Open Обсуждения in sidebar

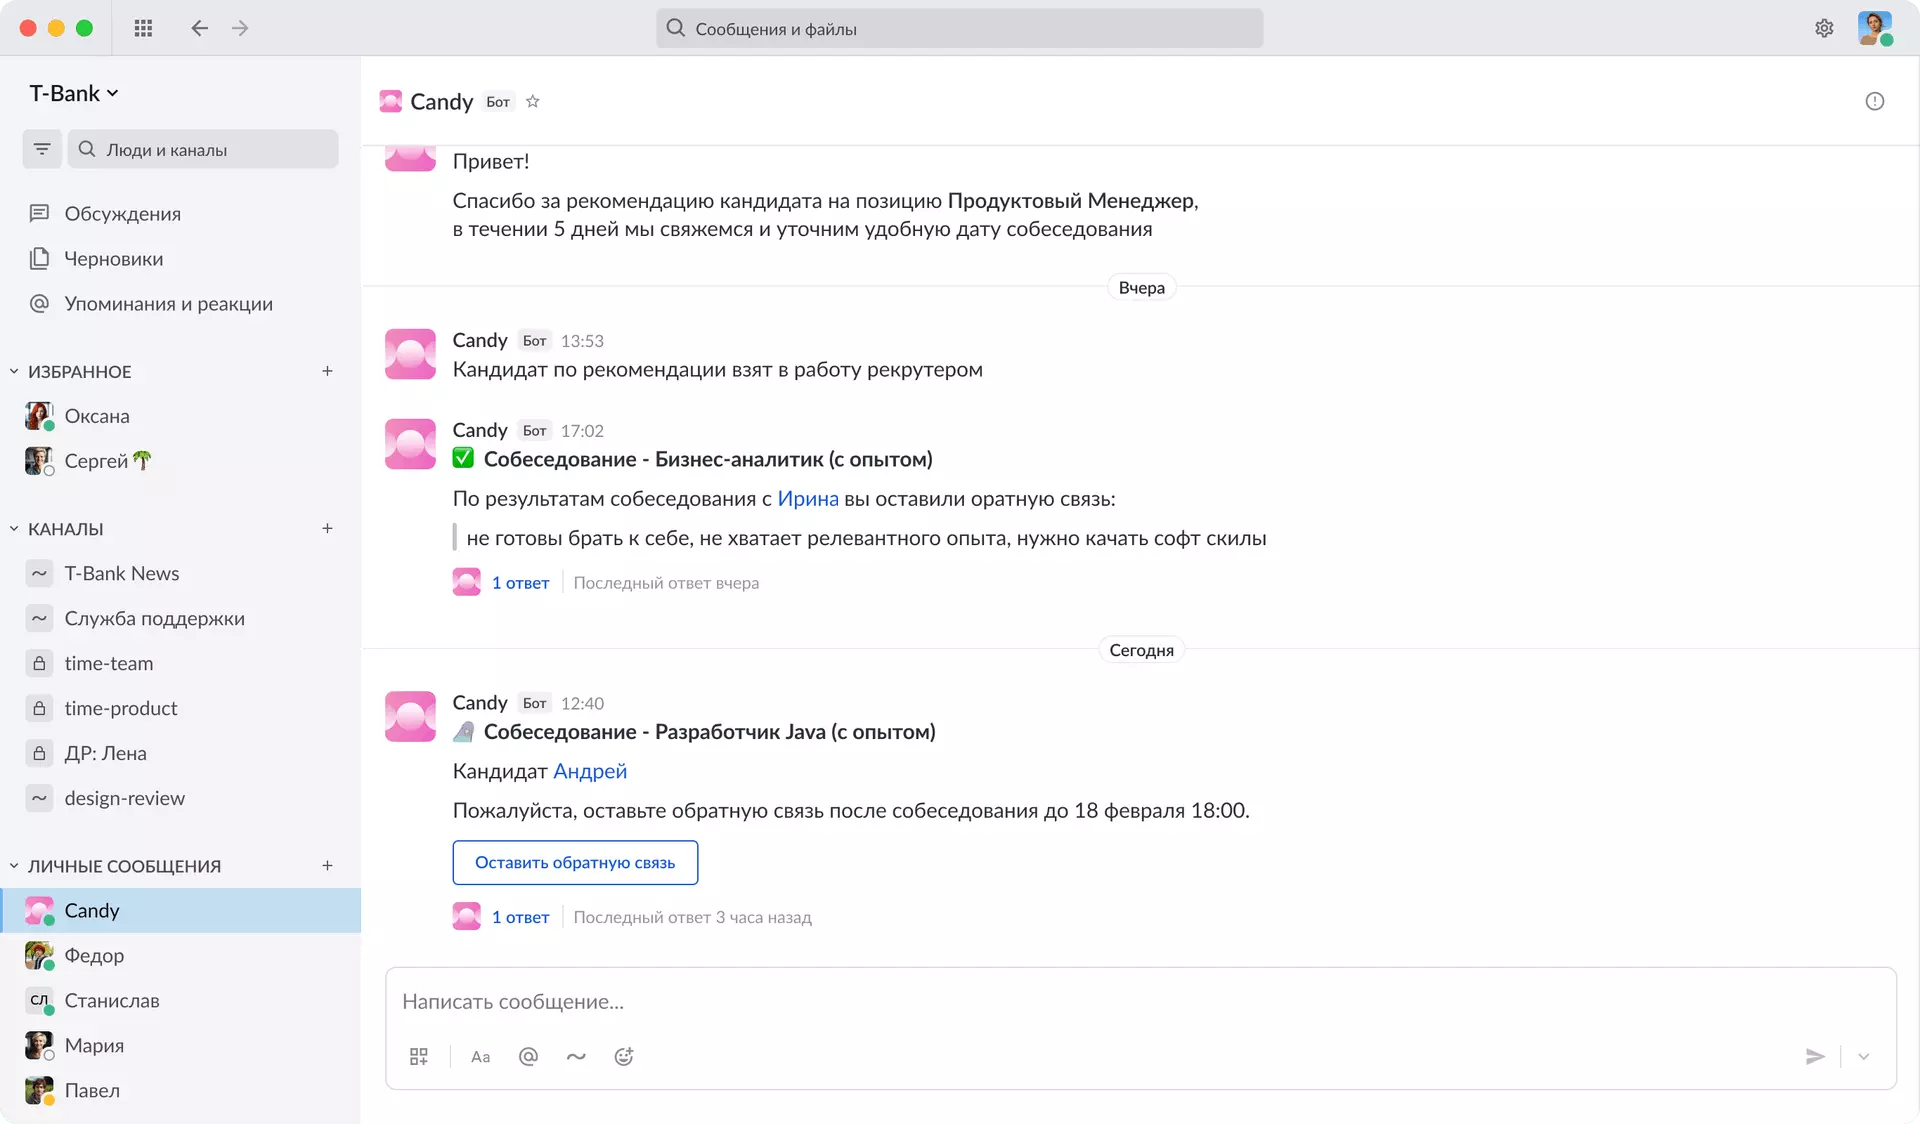click(122, 213)
